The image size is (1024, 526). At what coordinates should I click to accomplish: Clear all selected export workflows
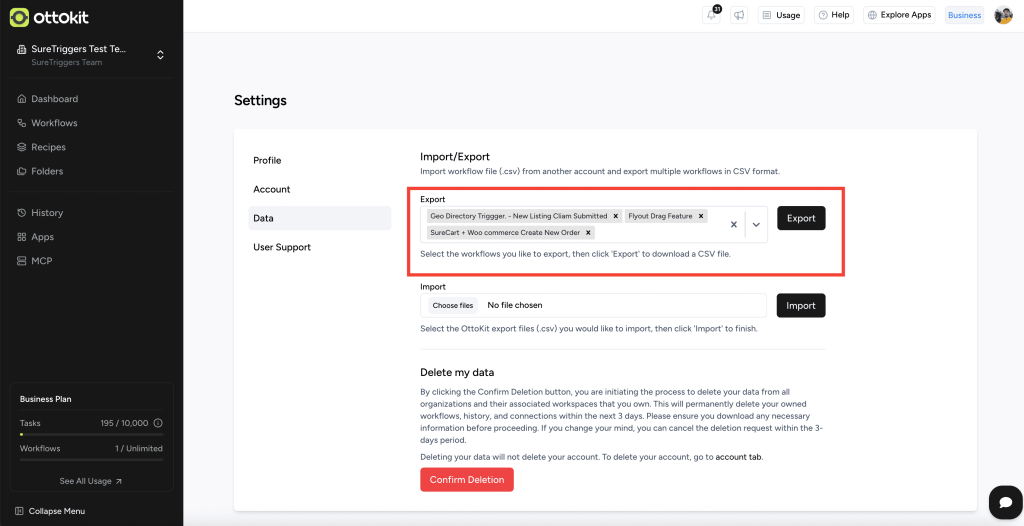point(733,225)
